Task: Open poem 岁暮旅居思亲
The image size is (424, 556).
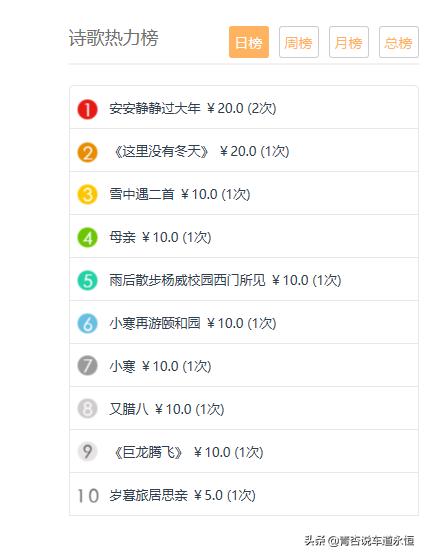Action: point(148,495)
